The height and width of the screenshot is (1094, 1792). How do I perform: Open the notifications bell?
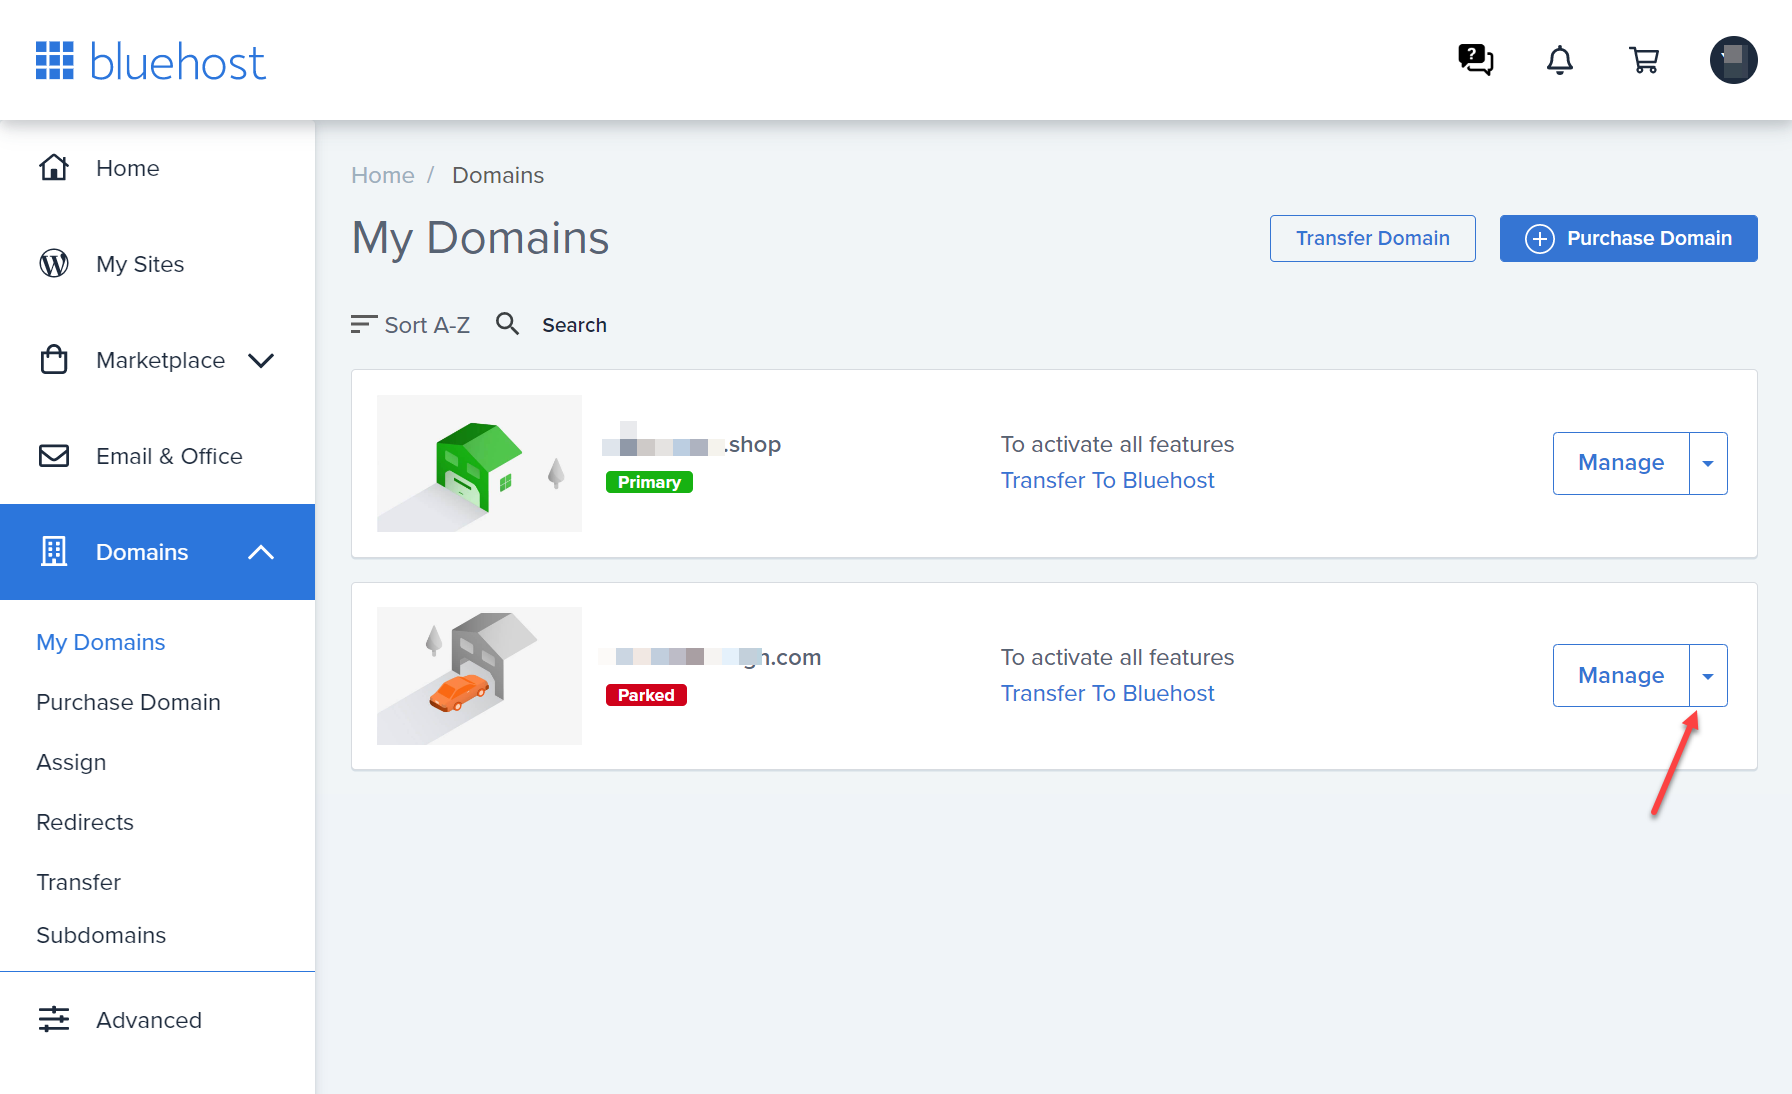(1560, 60)
